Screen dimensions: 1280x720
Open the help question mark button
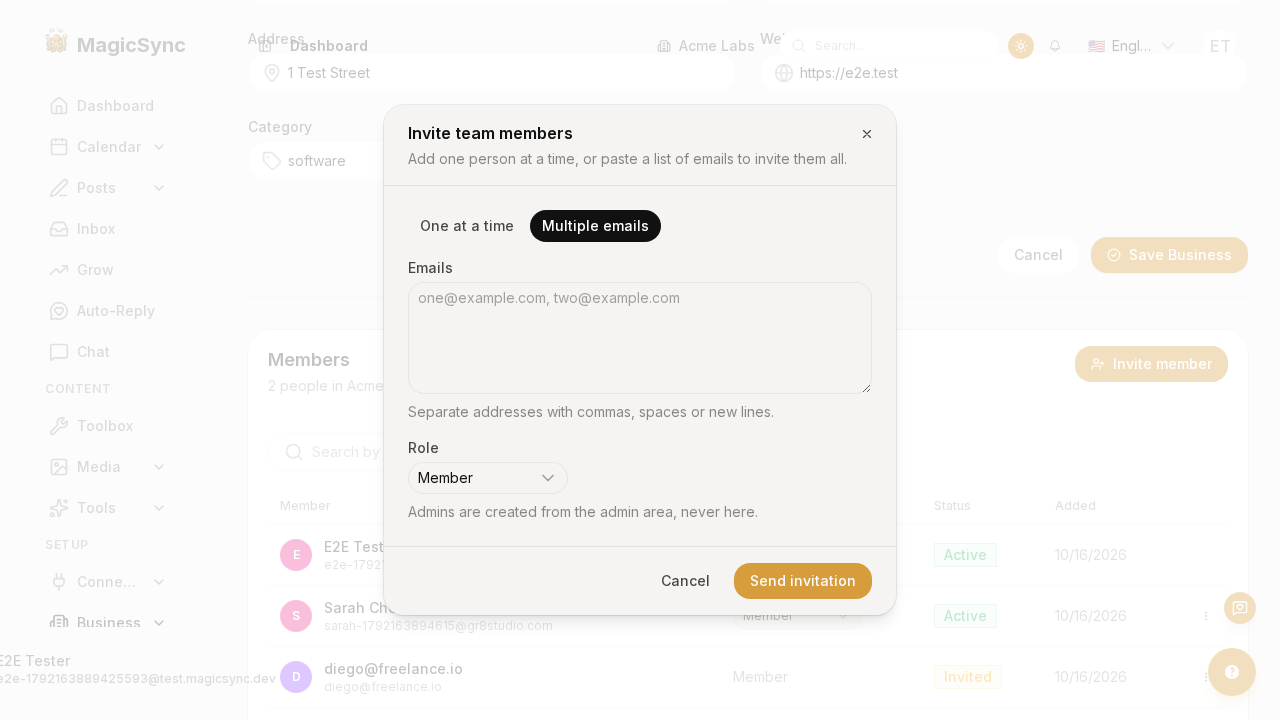pos(1232,672)
